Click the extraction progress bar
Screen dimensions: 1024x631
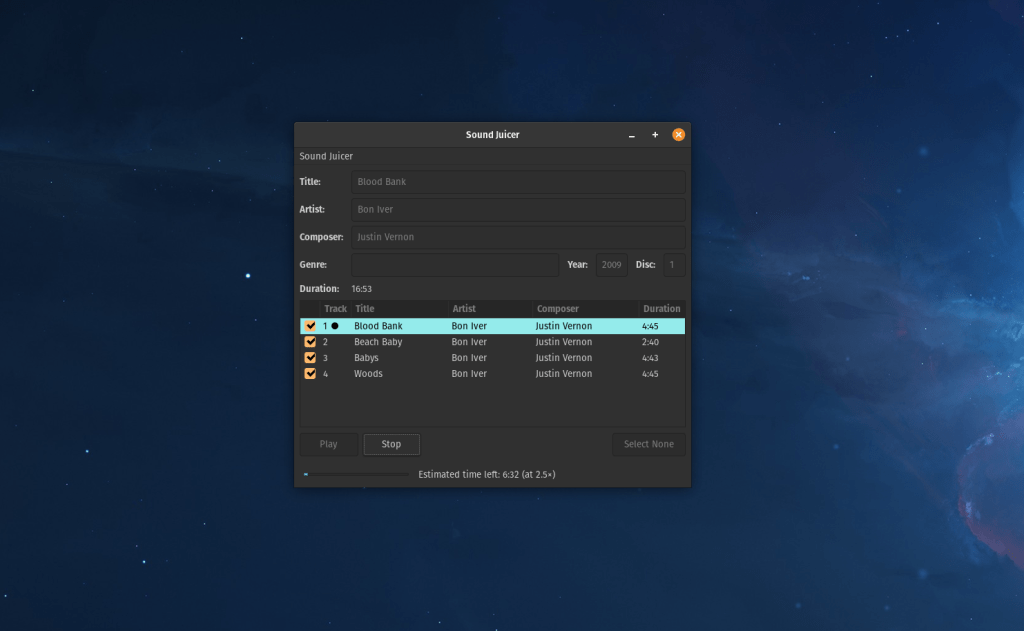click(x=355, y=474)
